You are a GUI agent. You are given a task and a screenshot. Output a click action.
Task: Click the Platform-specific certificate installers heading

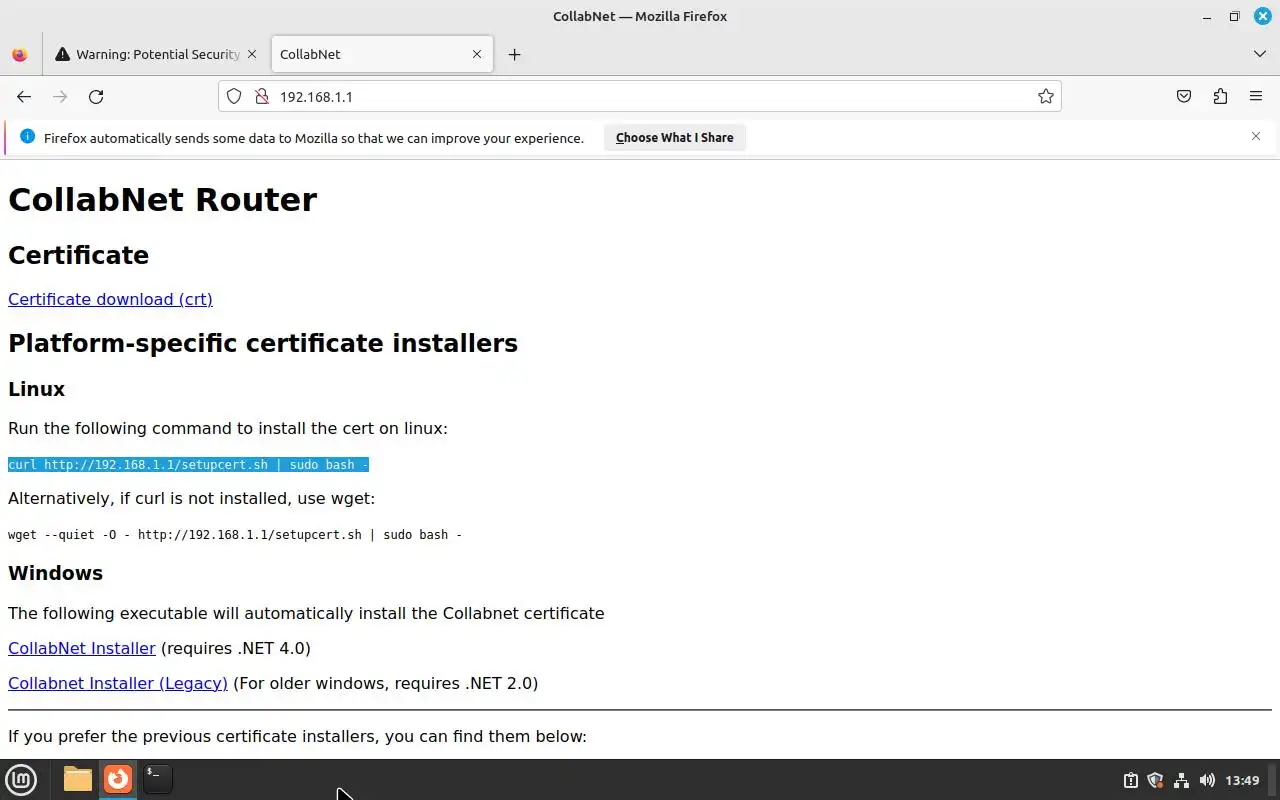tap(263, 343)
